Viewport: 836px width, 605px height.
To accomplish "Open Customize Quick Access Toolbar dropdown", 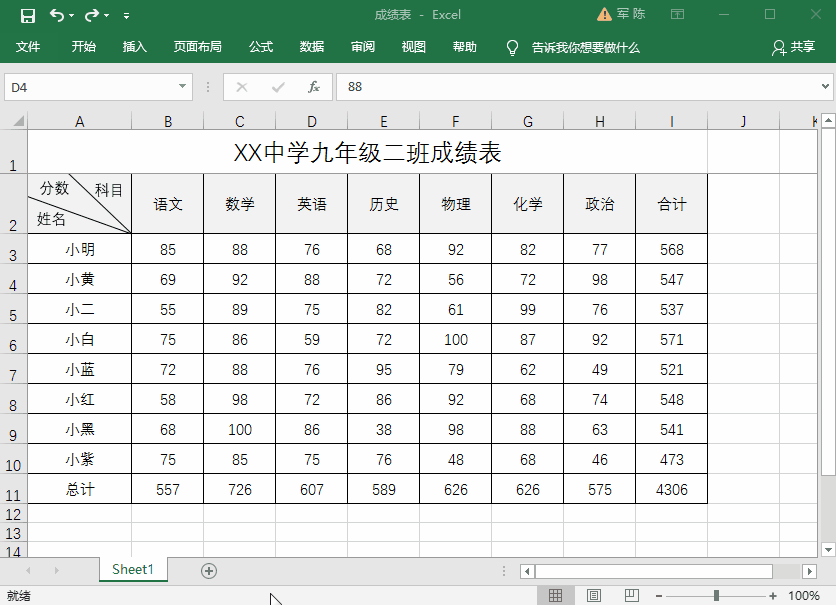I will click(126, 16).
